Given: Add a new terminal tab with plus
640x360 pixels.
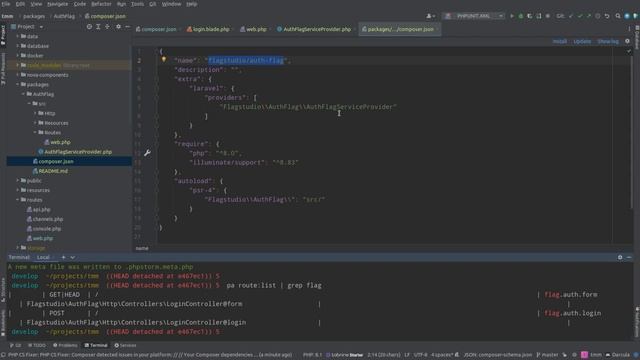Looking at the screenshot, I should (63, 257).
